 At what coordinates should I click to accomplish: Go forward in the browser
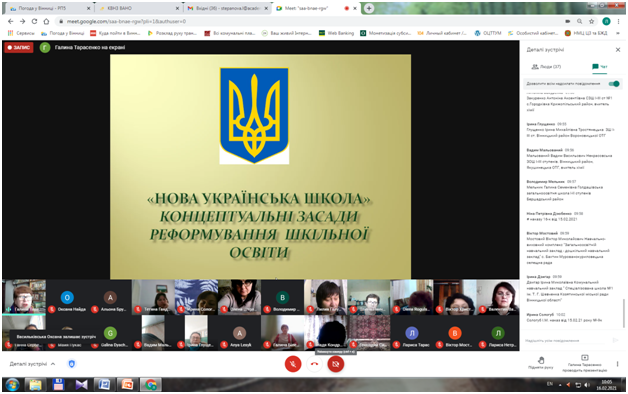pos(22,21)
